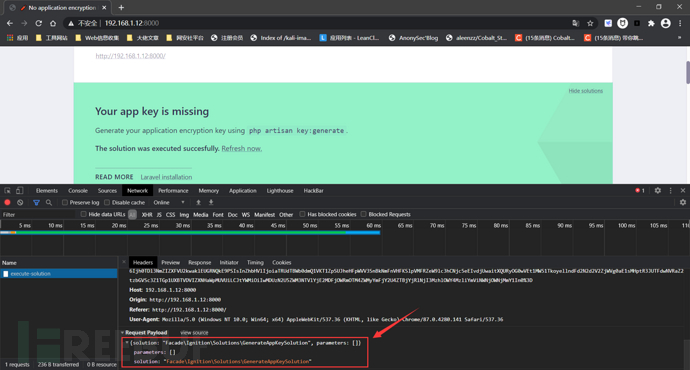Reload the page in the browser
Screen dimensions: 690x370
coord(39,23)
